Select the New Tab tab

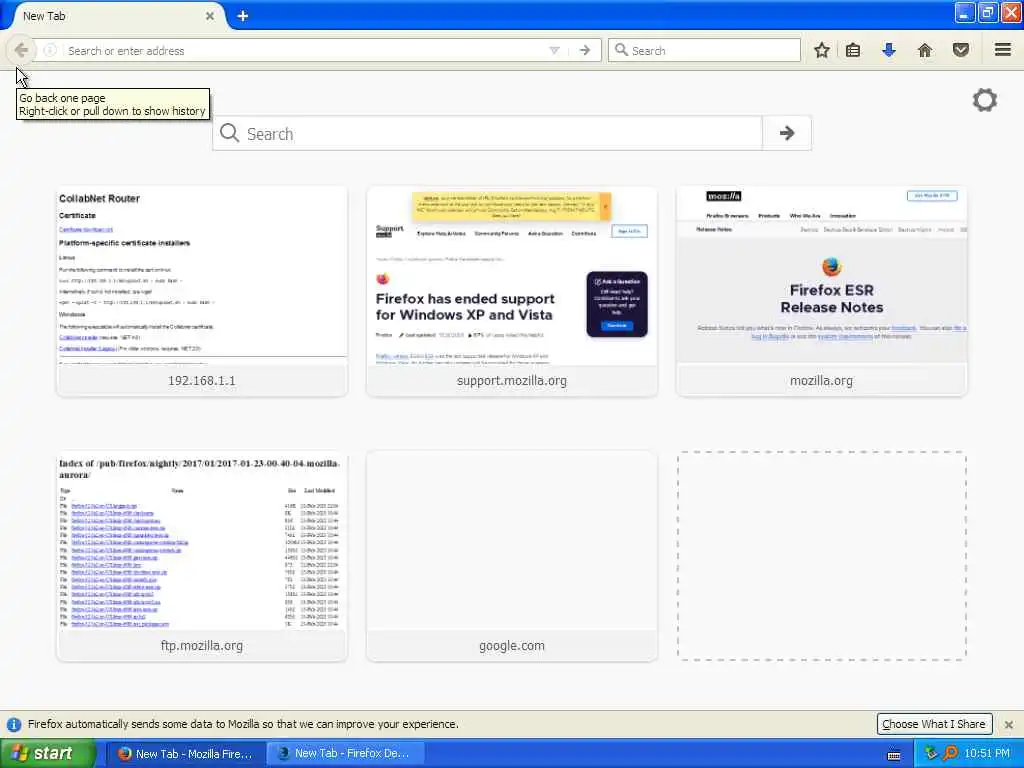click(118, 16)
